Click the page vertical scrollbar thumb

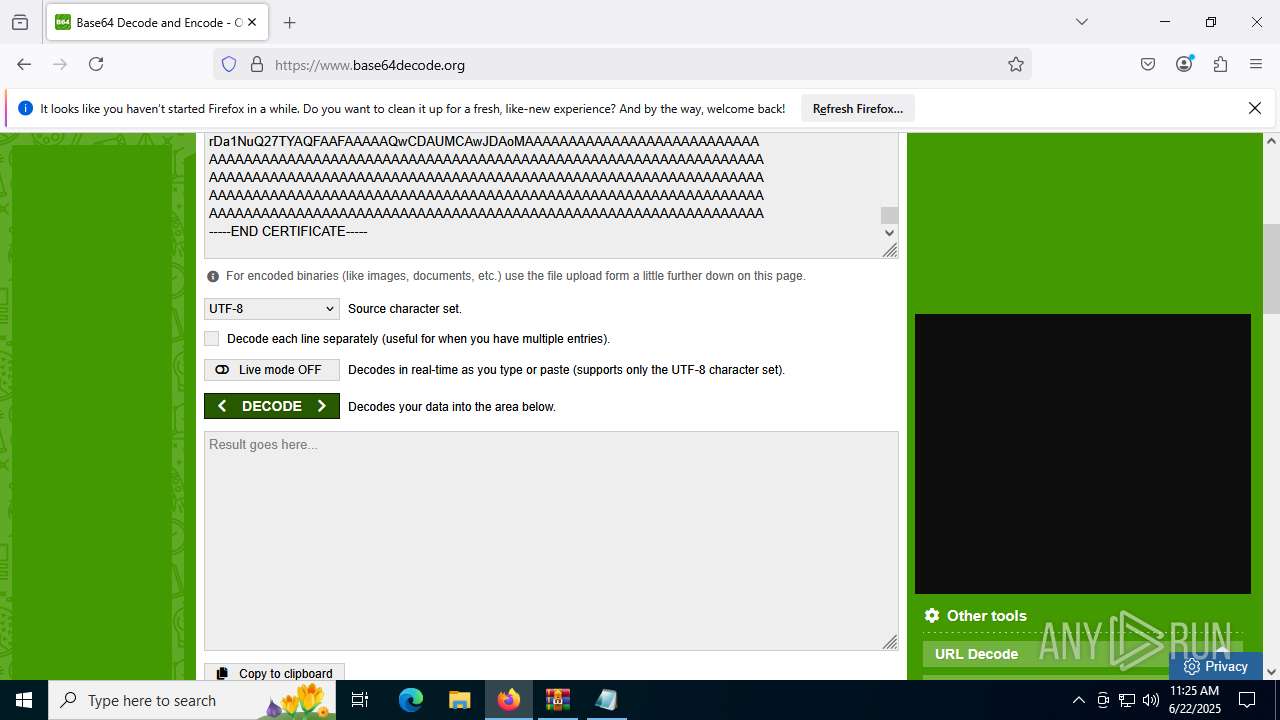1271,269
